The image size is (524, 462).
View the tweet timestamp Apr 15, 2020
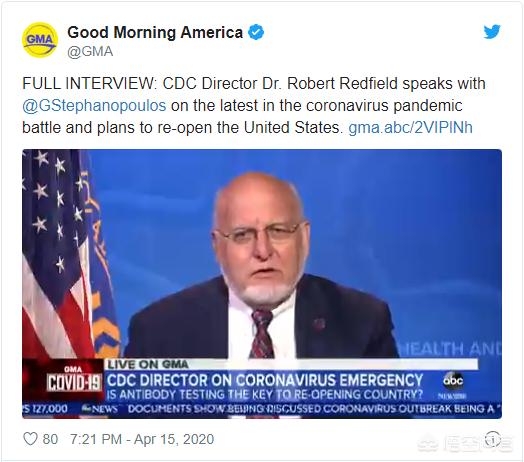[x=142, y=439]
